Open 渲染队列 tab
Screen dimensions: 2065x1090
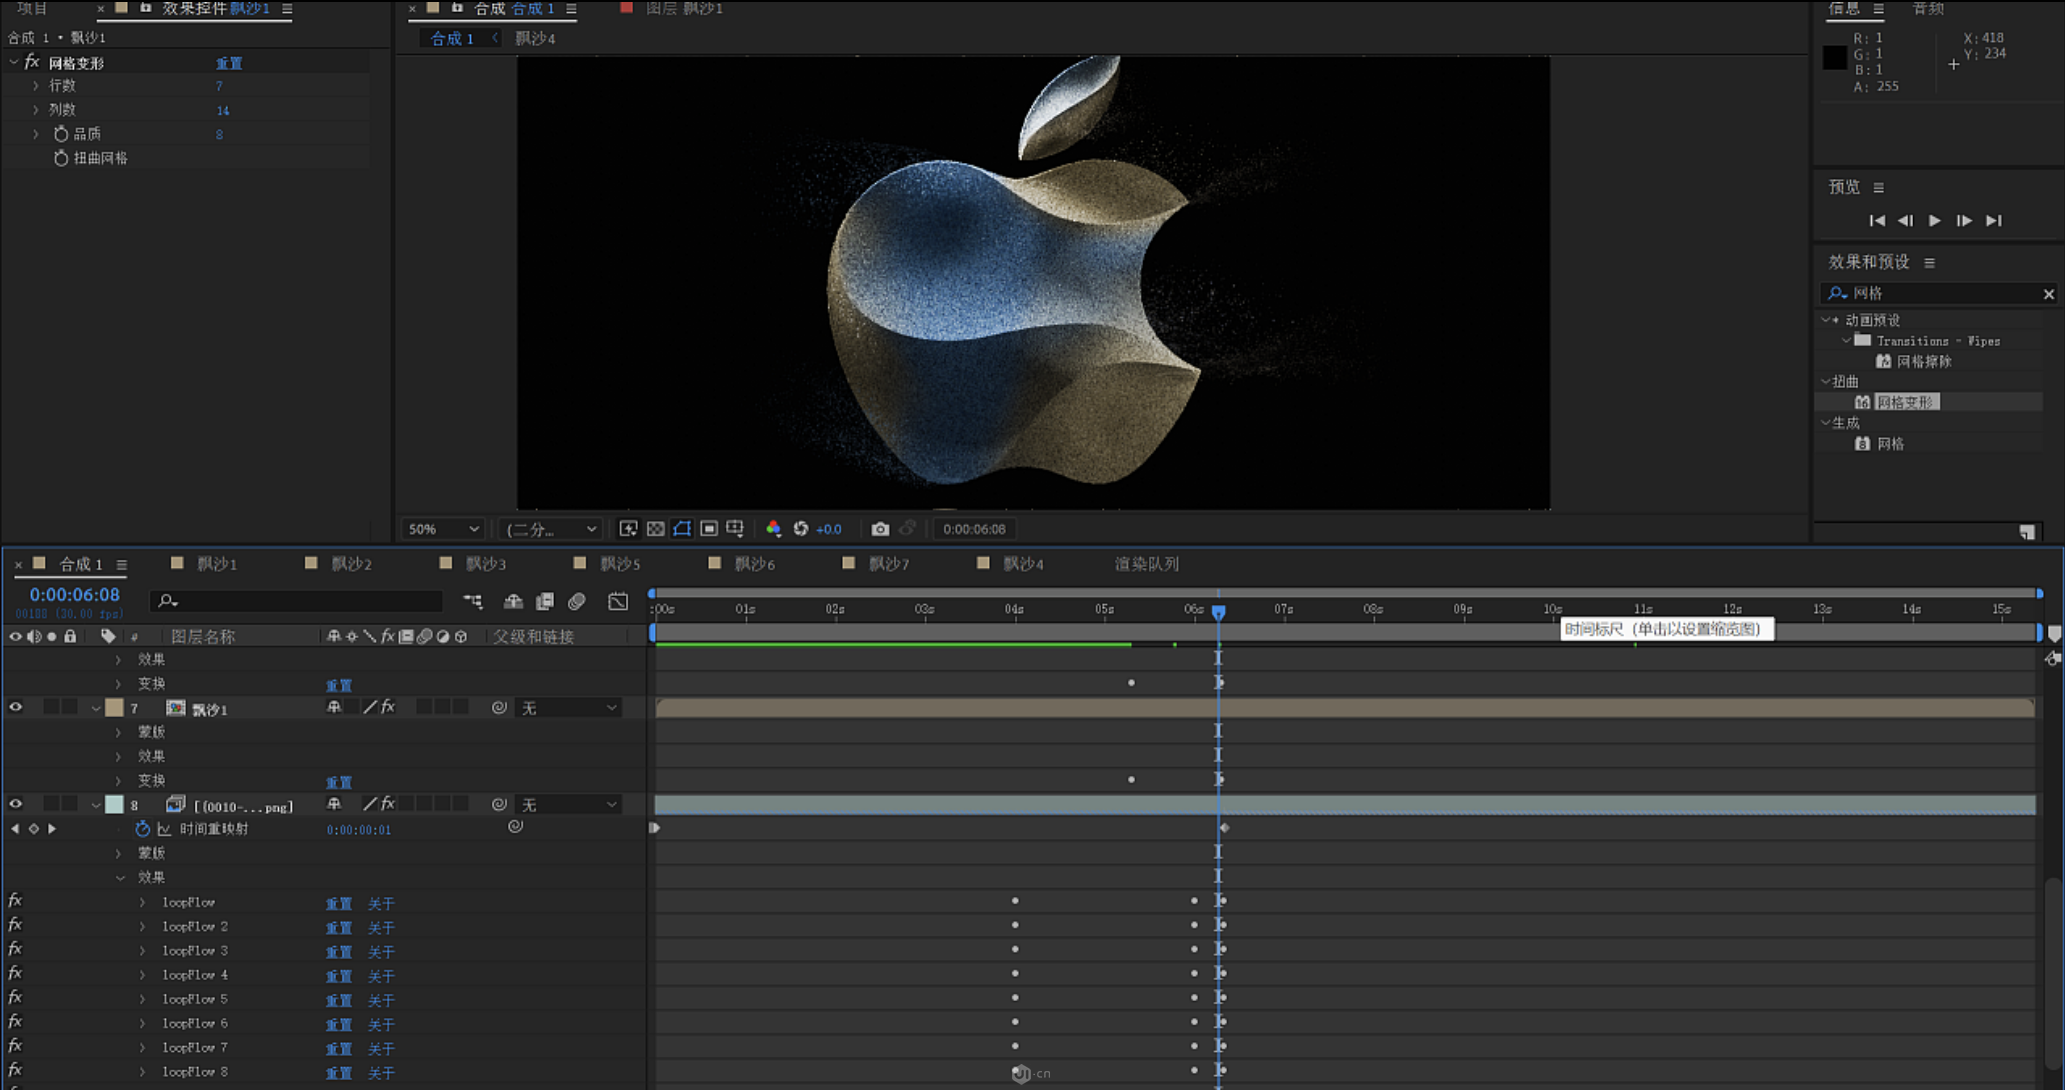pos(1146,564)
